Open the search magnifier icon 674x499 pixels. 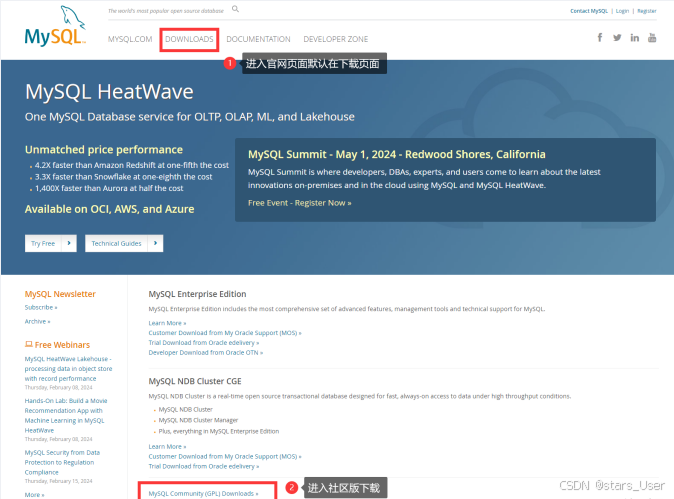tap(235, 9)
